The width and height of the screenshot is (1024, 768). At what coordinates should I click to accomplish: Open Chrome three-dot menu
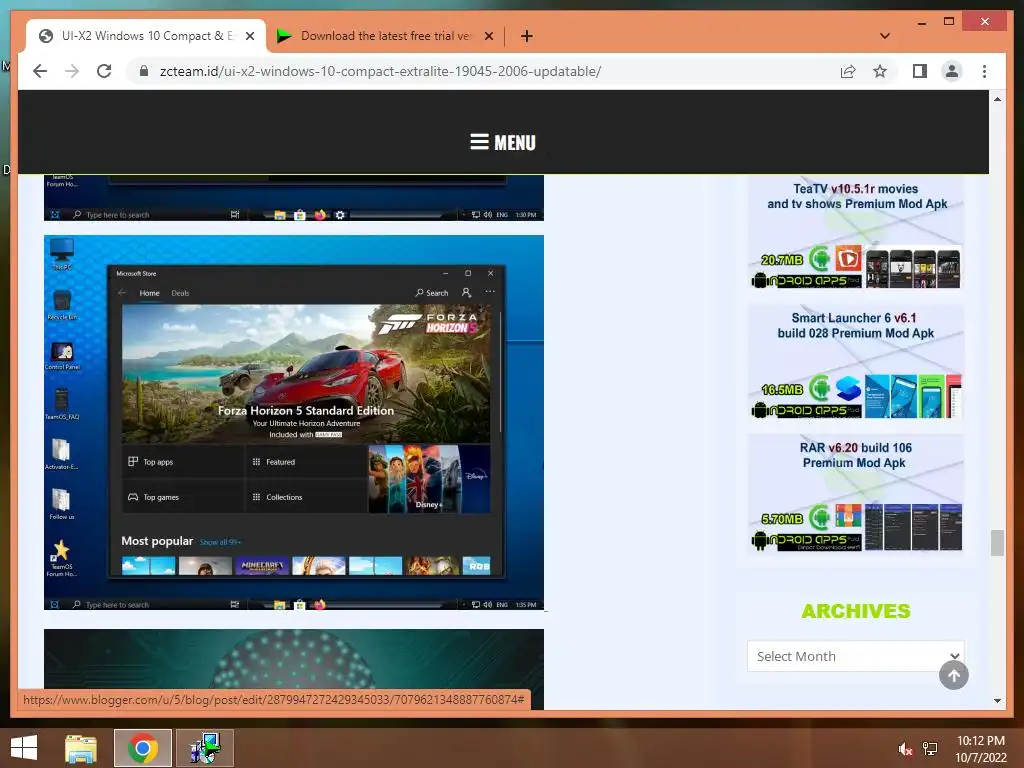pos(984,71)
